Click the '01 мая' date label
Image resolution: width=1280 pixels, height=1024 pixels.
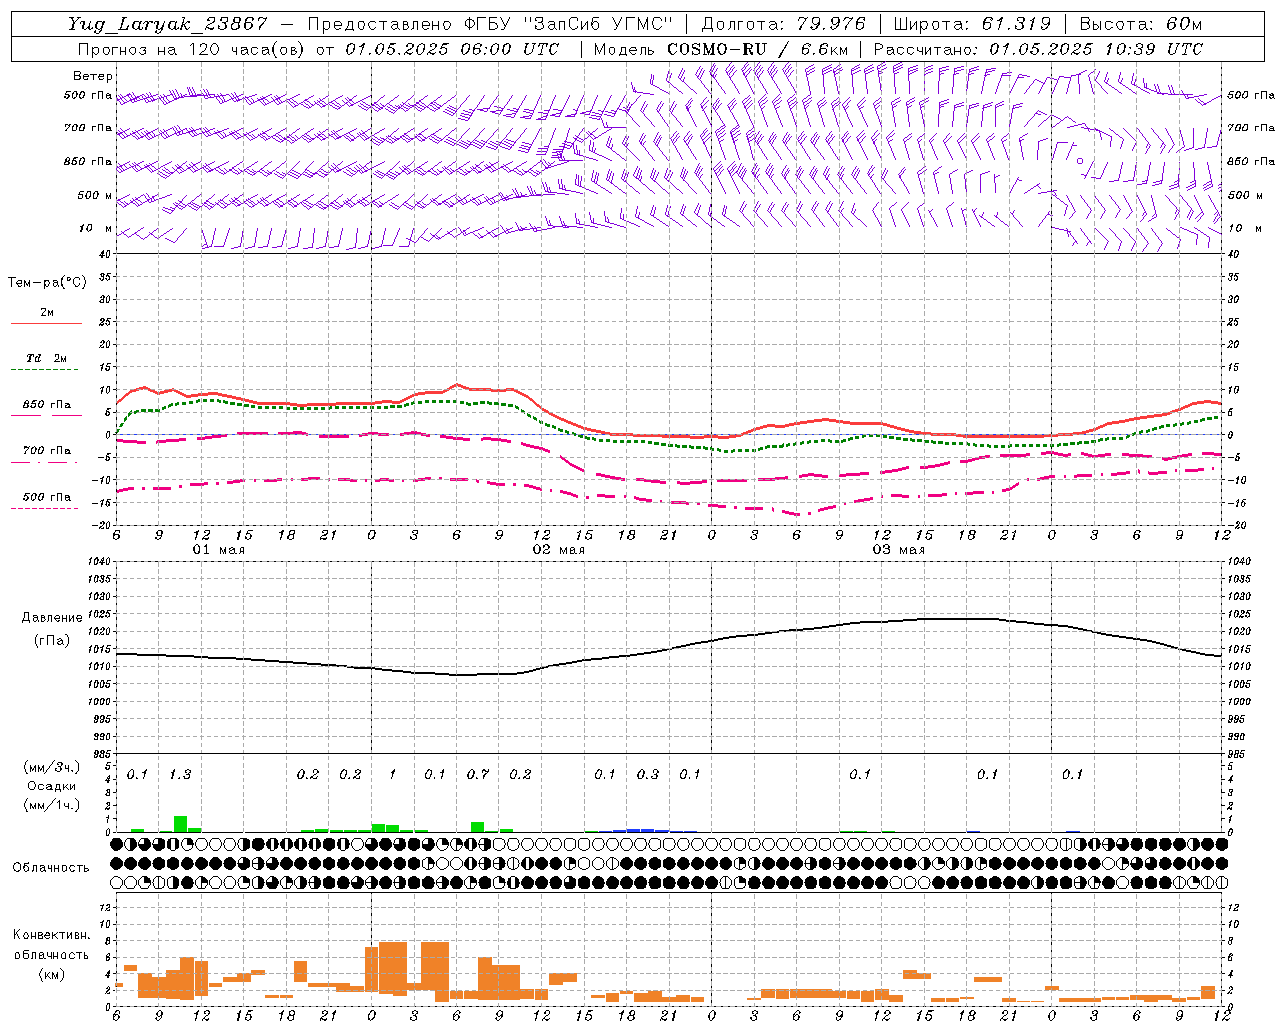click(x=219, y=550)
